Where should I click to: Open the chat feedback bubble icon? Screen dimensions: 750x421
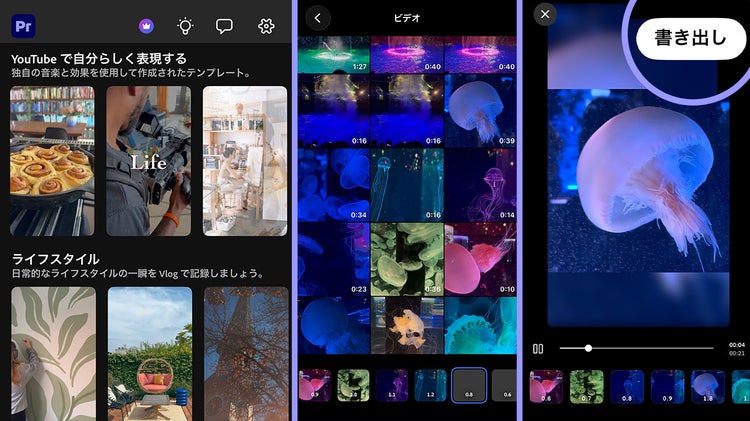pyautogui.click(x=224, y=26)
